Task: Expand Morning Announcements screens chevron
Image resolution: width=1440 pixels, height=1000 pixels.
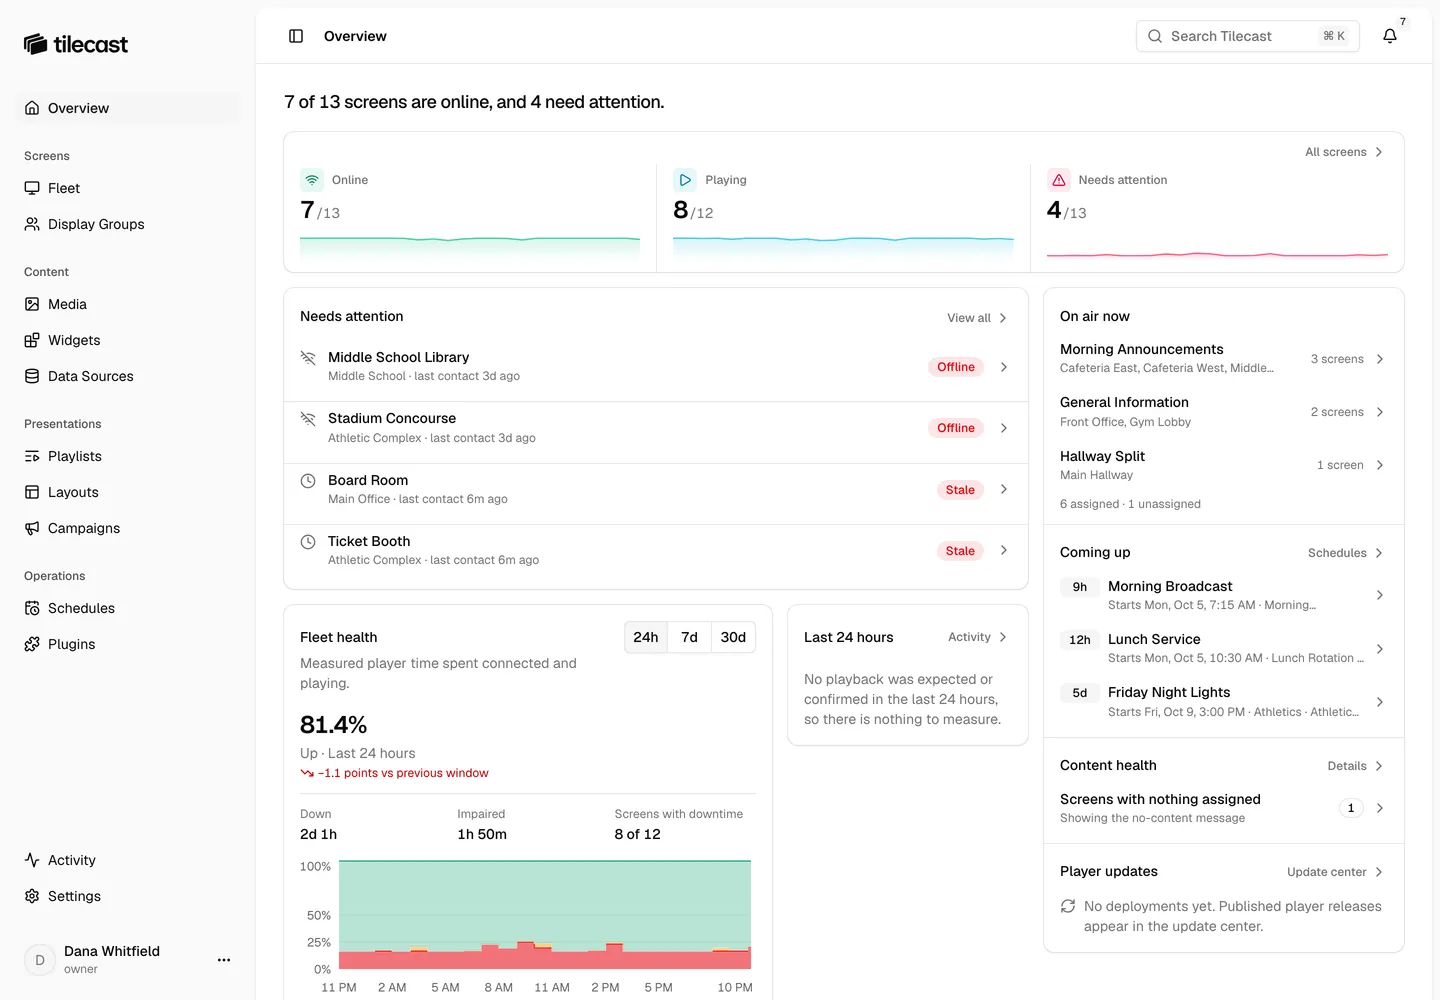Action: (x=1380, y=359)
